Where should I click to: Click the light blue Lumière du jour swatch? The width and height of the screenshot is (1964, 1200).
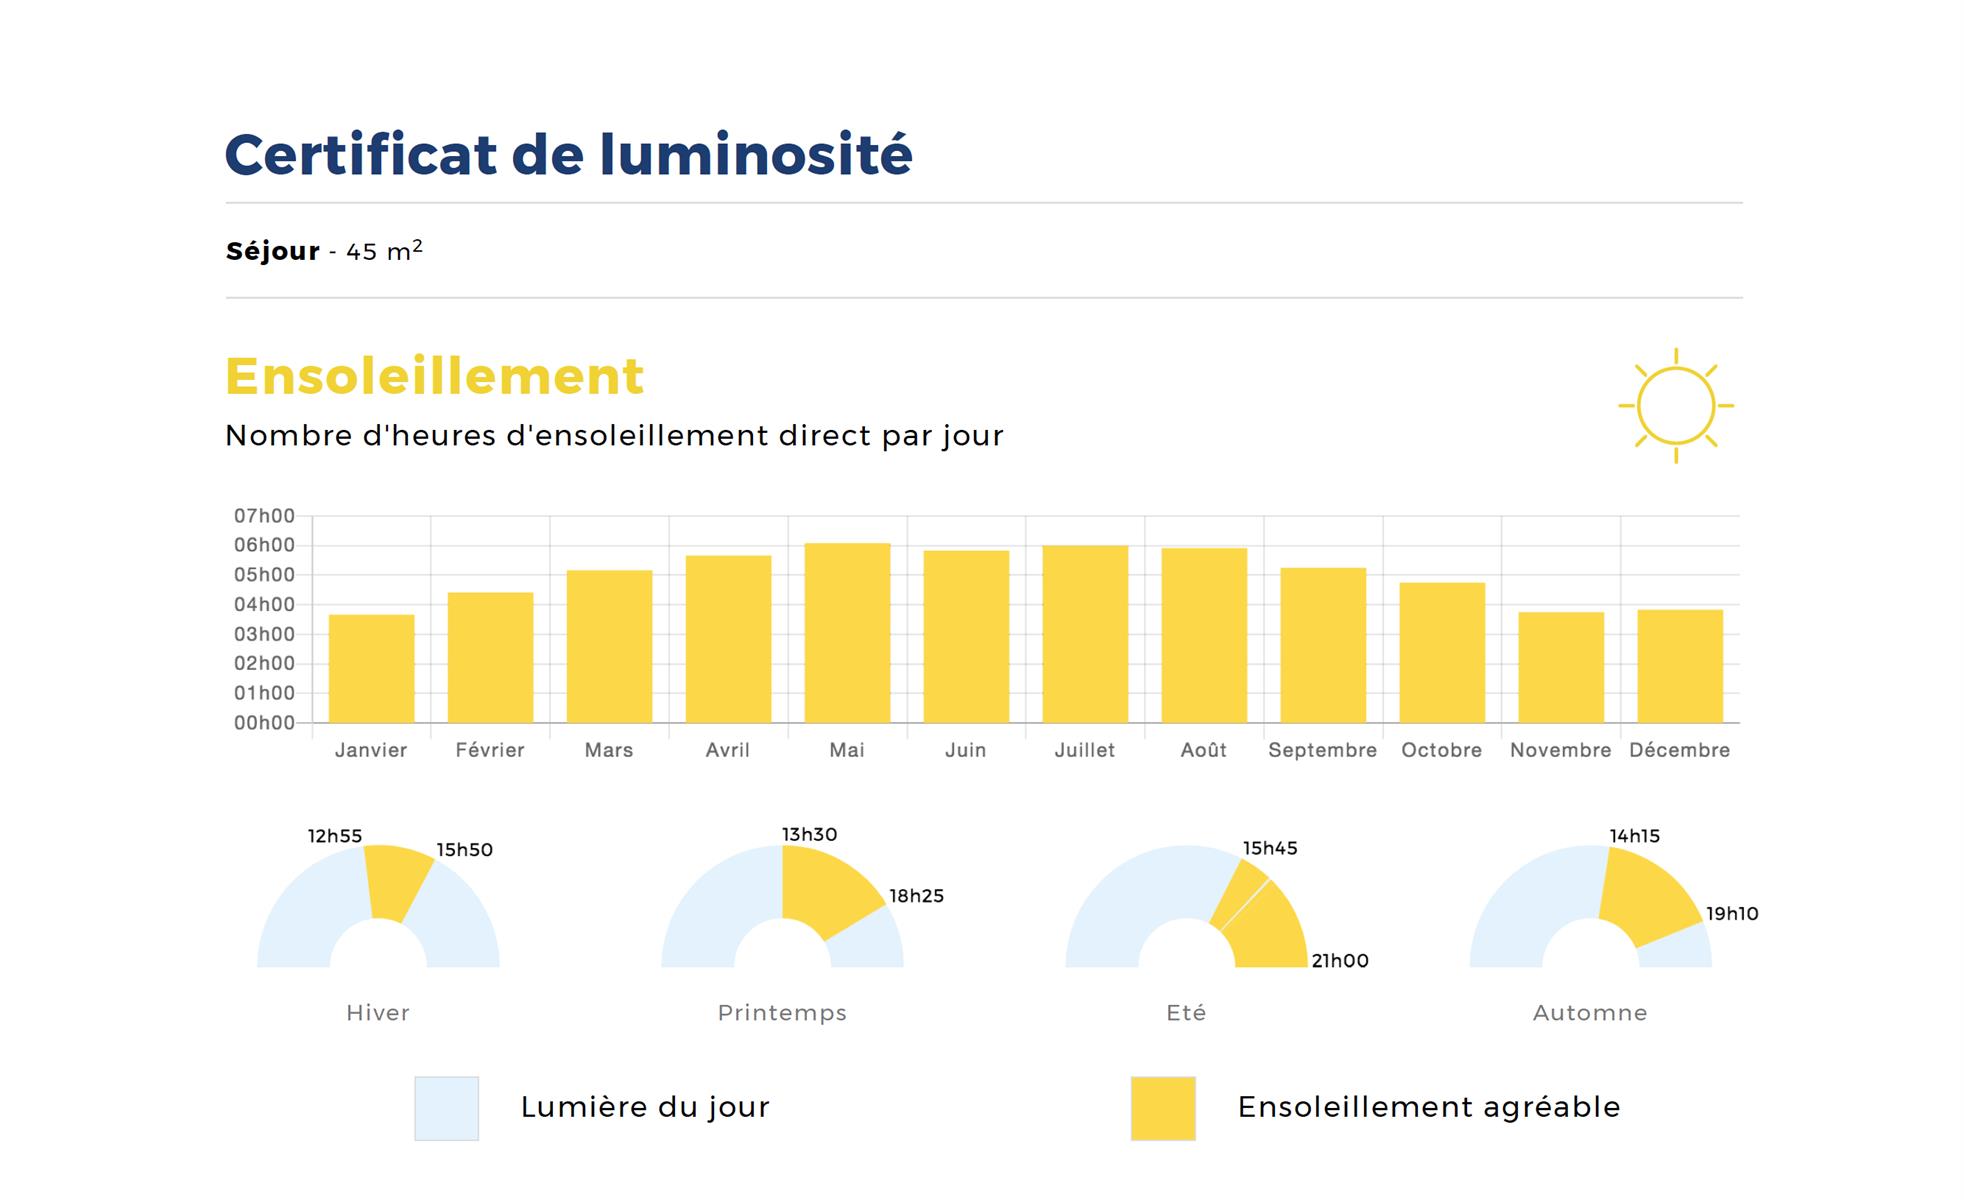click(446, 1108)
